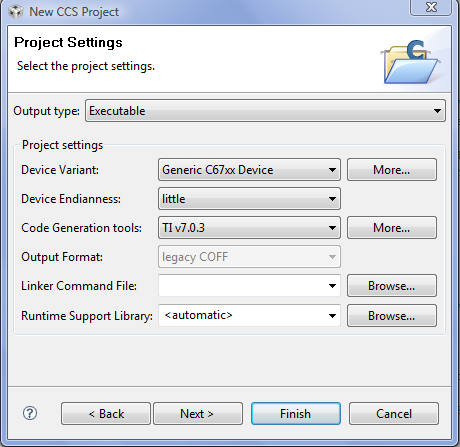Image resolution: width=460 pixels, height=447 pixels.
Task: Cancel the new project wizard
Action: tap(394, 414)
